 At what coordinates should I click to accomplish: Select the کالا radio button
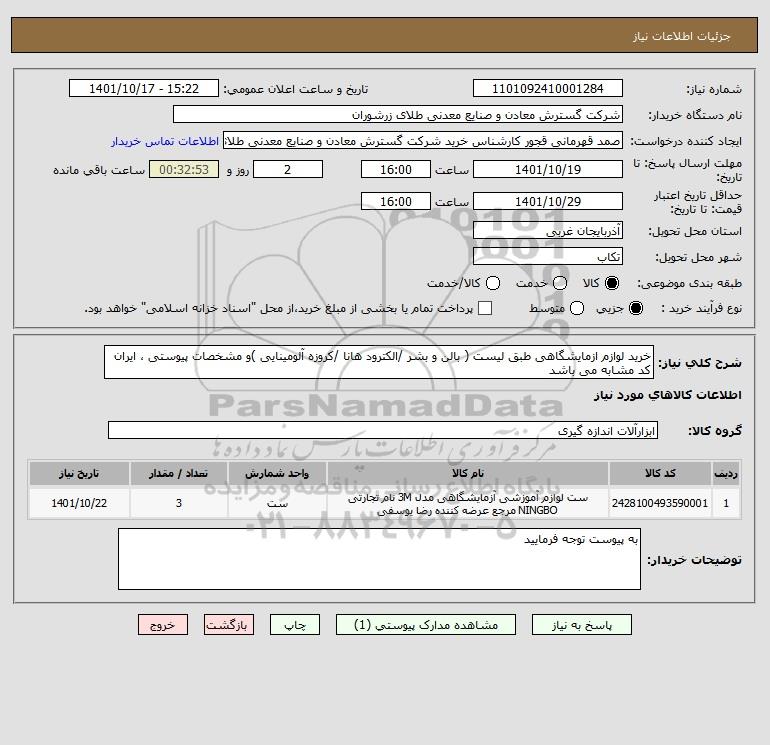point(612,283)
